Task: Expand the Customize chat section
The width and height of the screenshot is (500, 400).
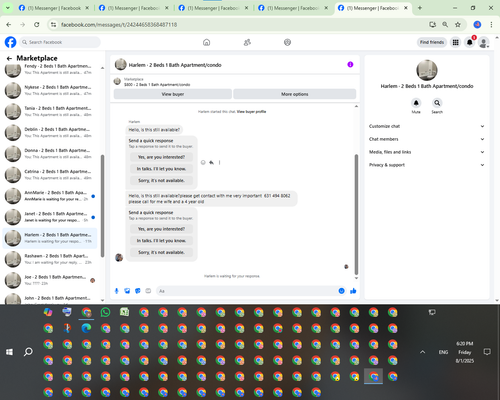Action: 426,126
